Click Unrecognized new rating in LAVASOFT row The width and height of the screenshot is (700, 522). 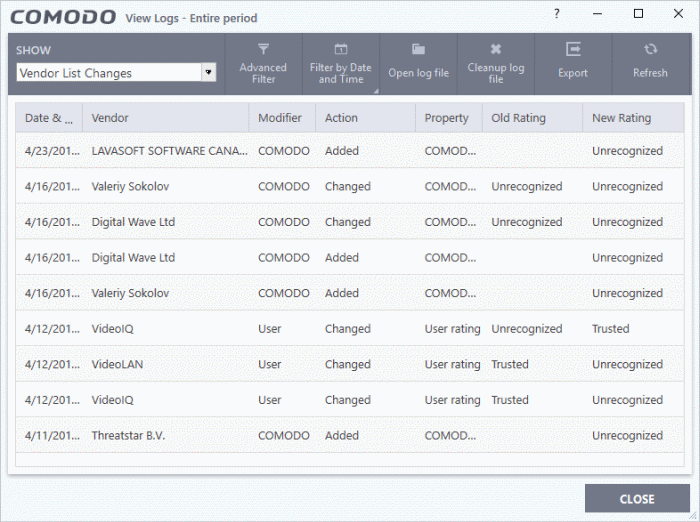coord(627,151)
